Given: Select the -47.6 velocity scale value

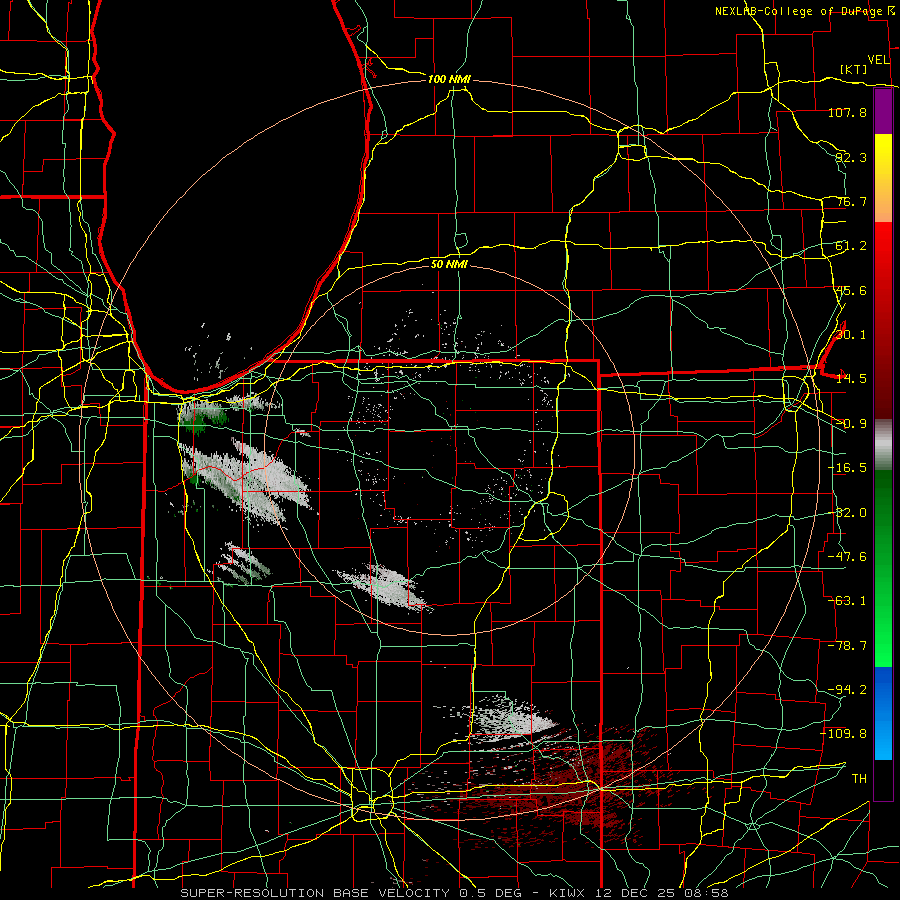Looking at the screenshot, I should (847, 557).
